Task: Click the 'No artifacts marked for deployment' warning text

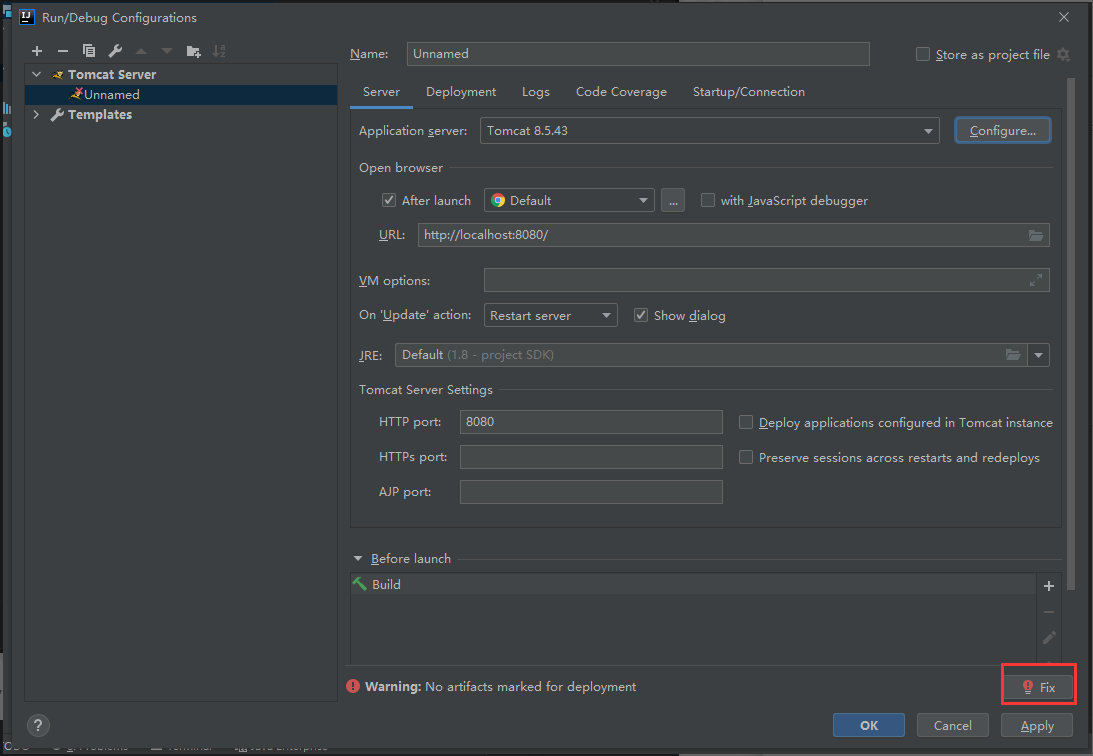Action: click(530, 687)
